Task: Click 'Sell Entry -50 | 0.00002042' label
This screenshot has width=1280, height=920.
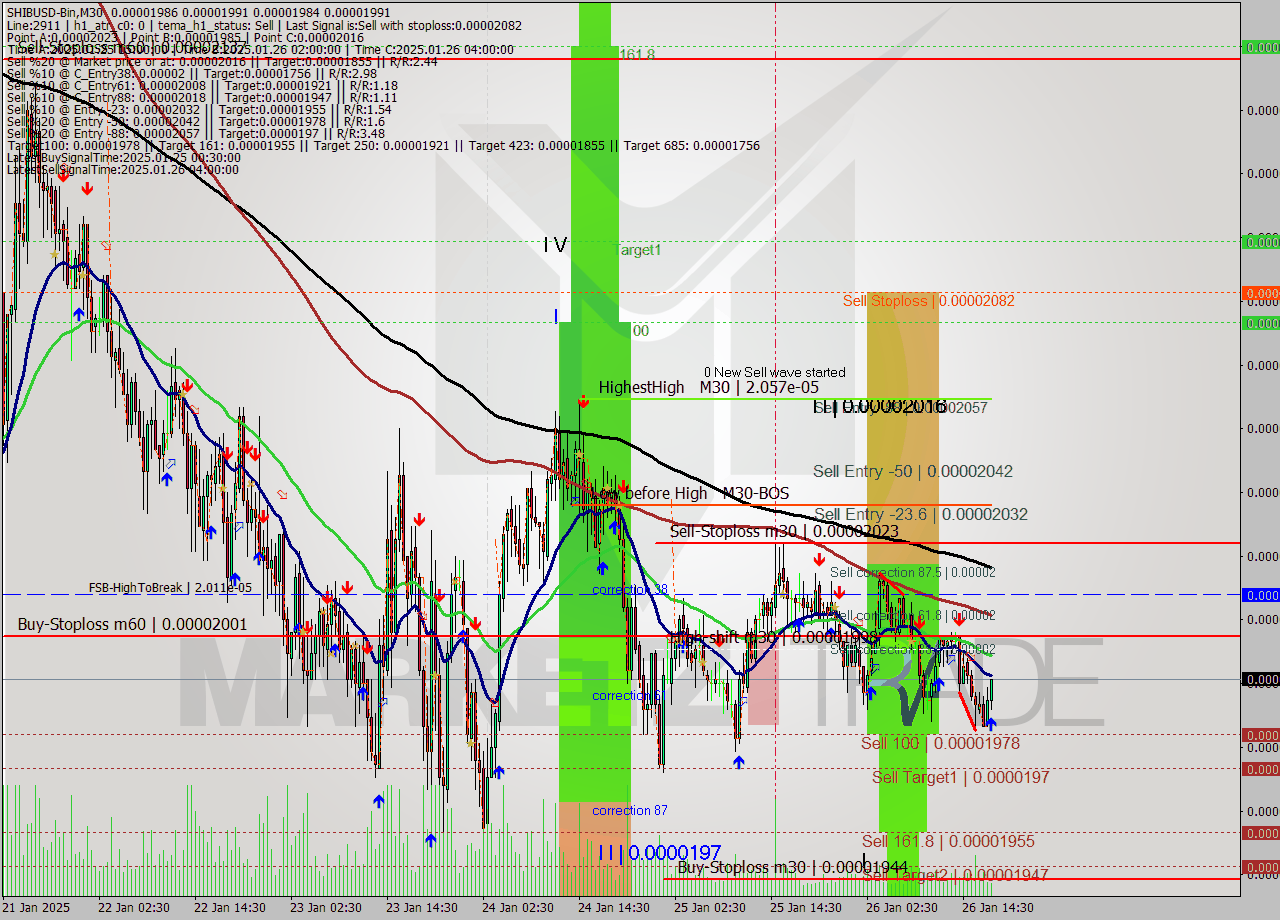Action: [x=913, y=471]
